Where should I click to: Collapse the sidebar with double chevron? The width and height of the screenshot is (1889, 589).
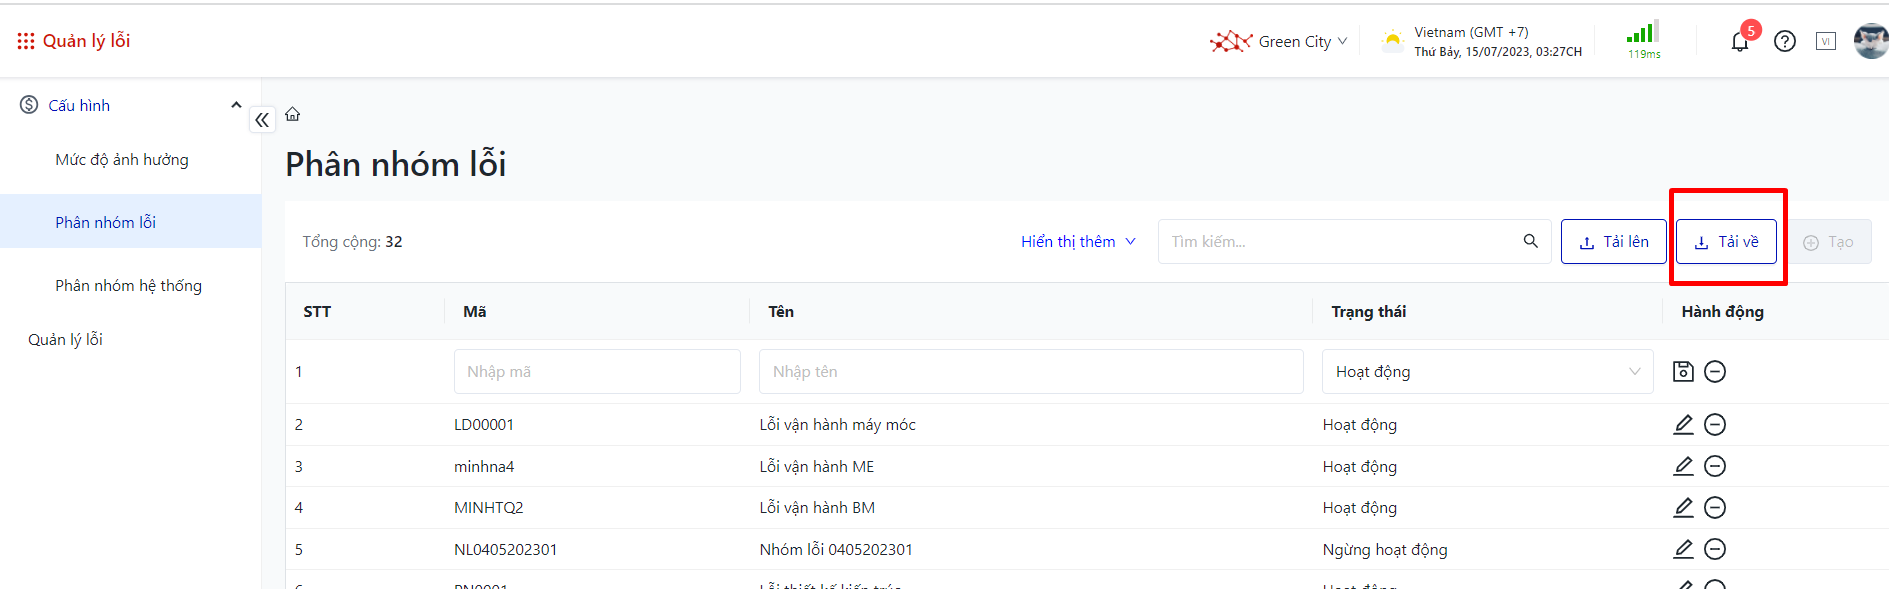tap(262, 120)
